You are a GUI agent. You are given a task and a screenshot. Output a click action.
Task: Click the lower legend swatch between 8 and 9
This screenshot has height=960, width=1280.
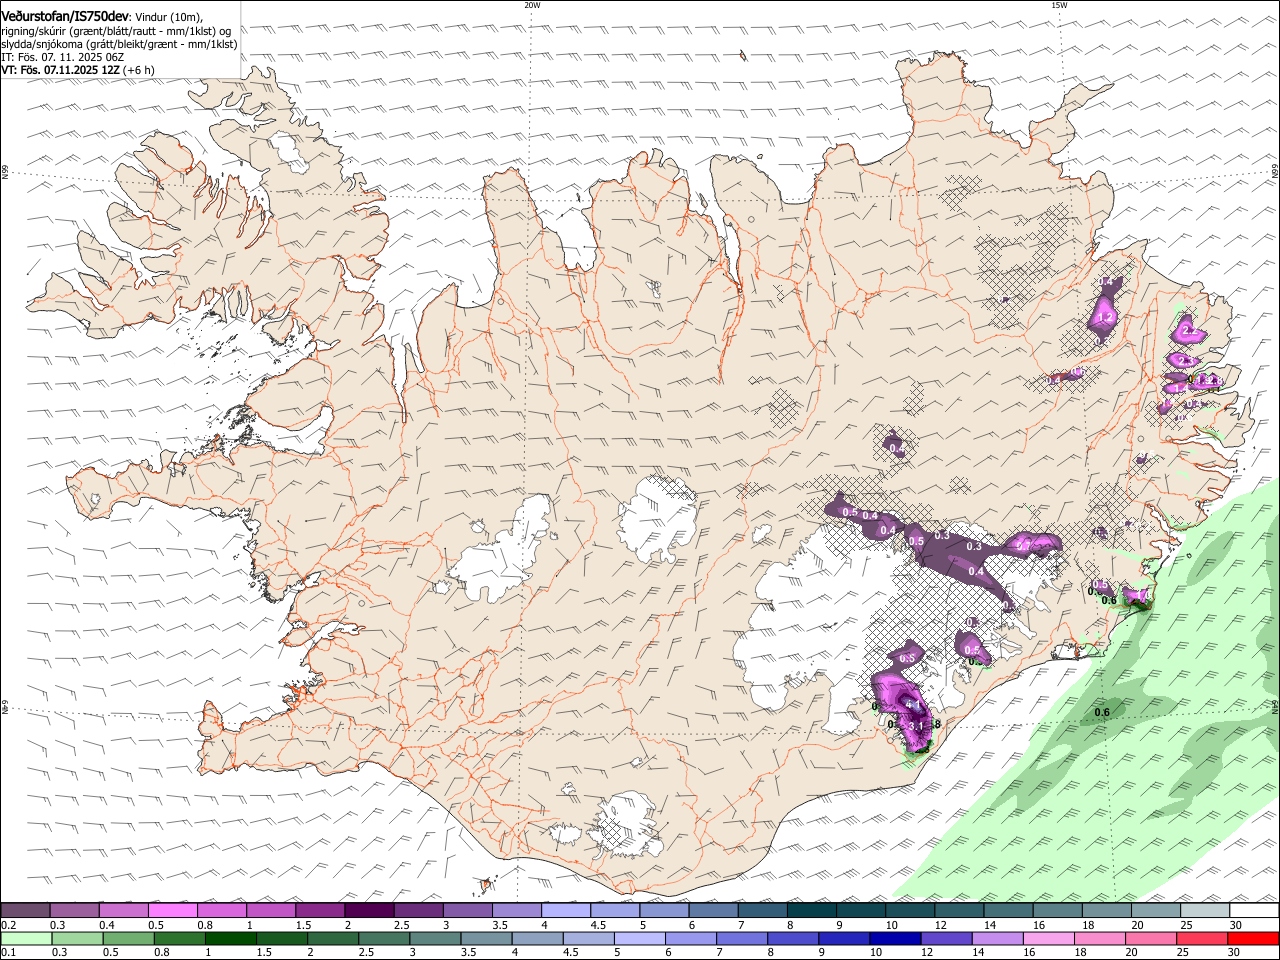click(793, 939)
